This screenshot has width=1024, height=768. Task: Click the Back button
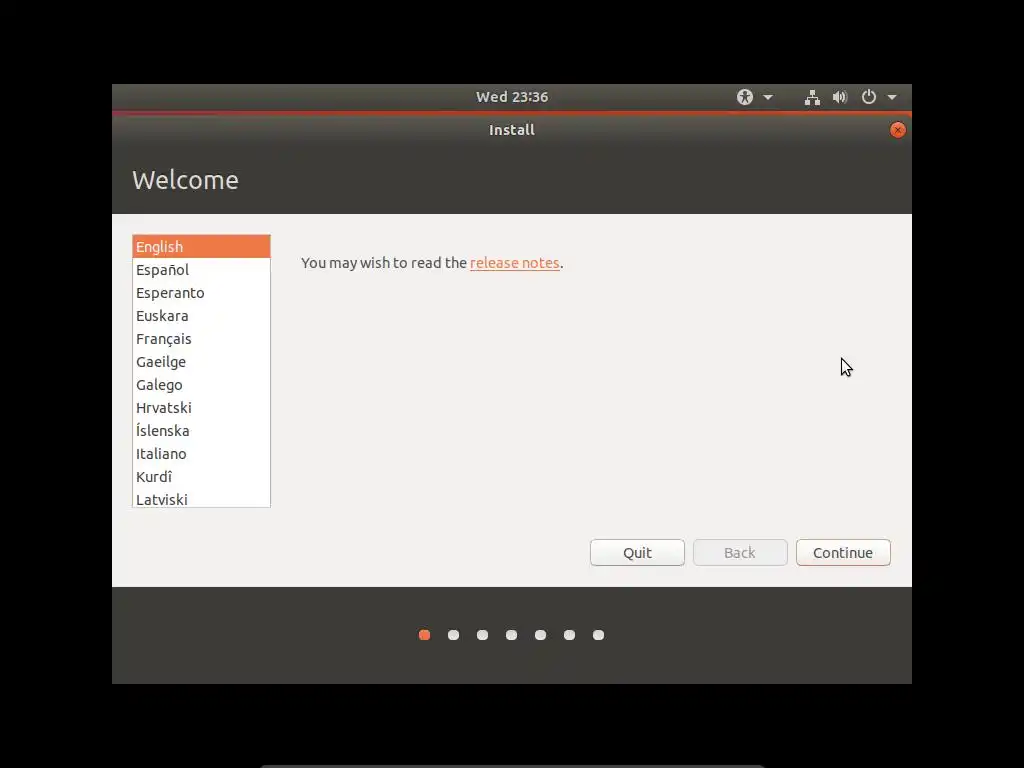click(740, 552)
